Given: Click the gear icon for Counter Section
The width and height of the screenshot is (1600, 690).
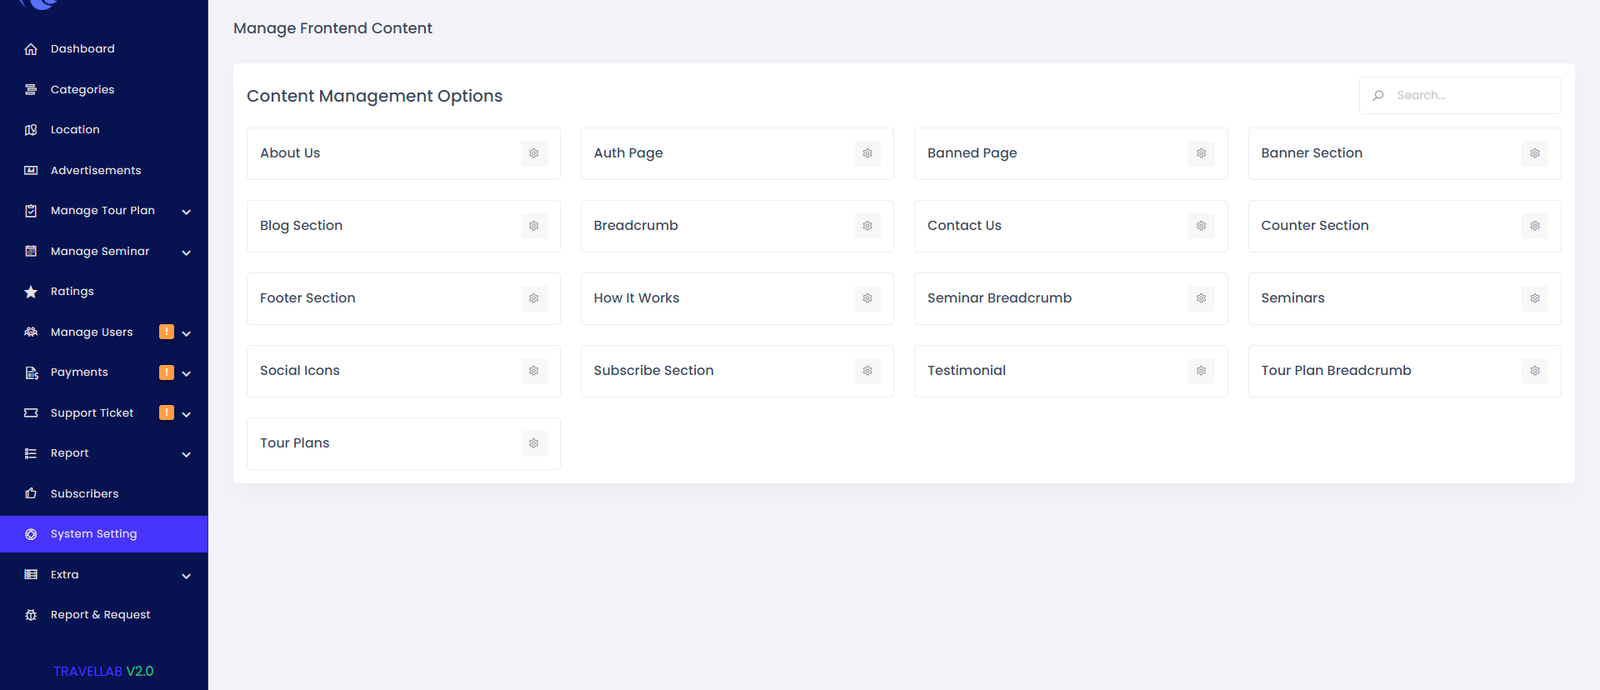Looking at the screenshot, I should (1534, 226).
